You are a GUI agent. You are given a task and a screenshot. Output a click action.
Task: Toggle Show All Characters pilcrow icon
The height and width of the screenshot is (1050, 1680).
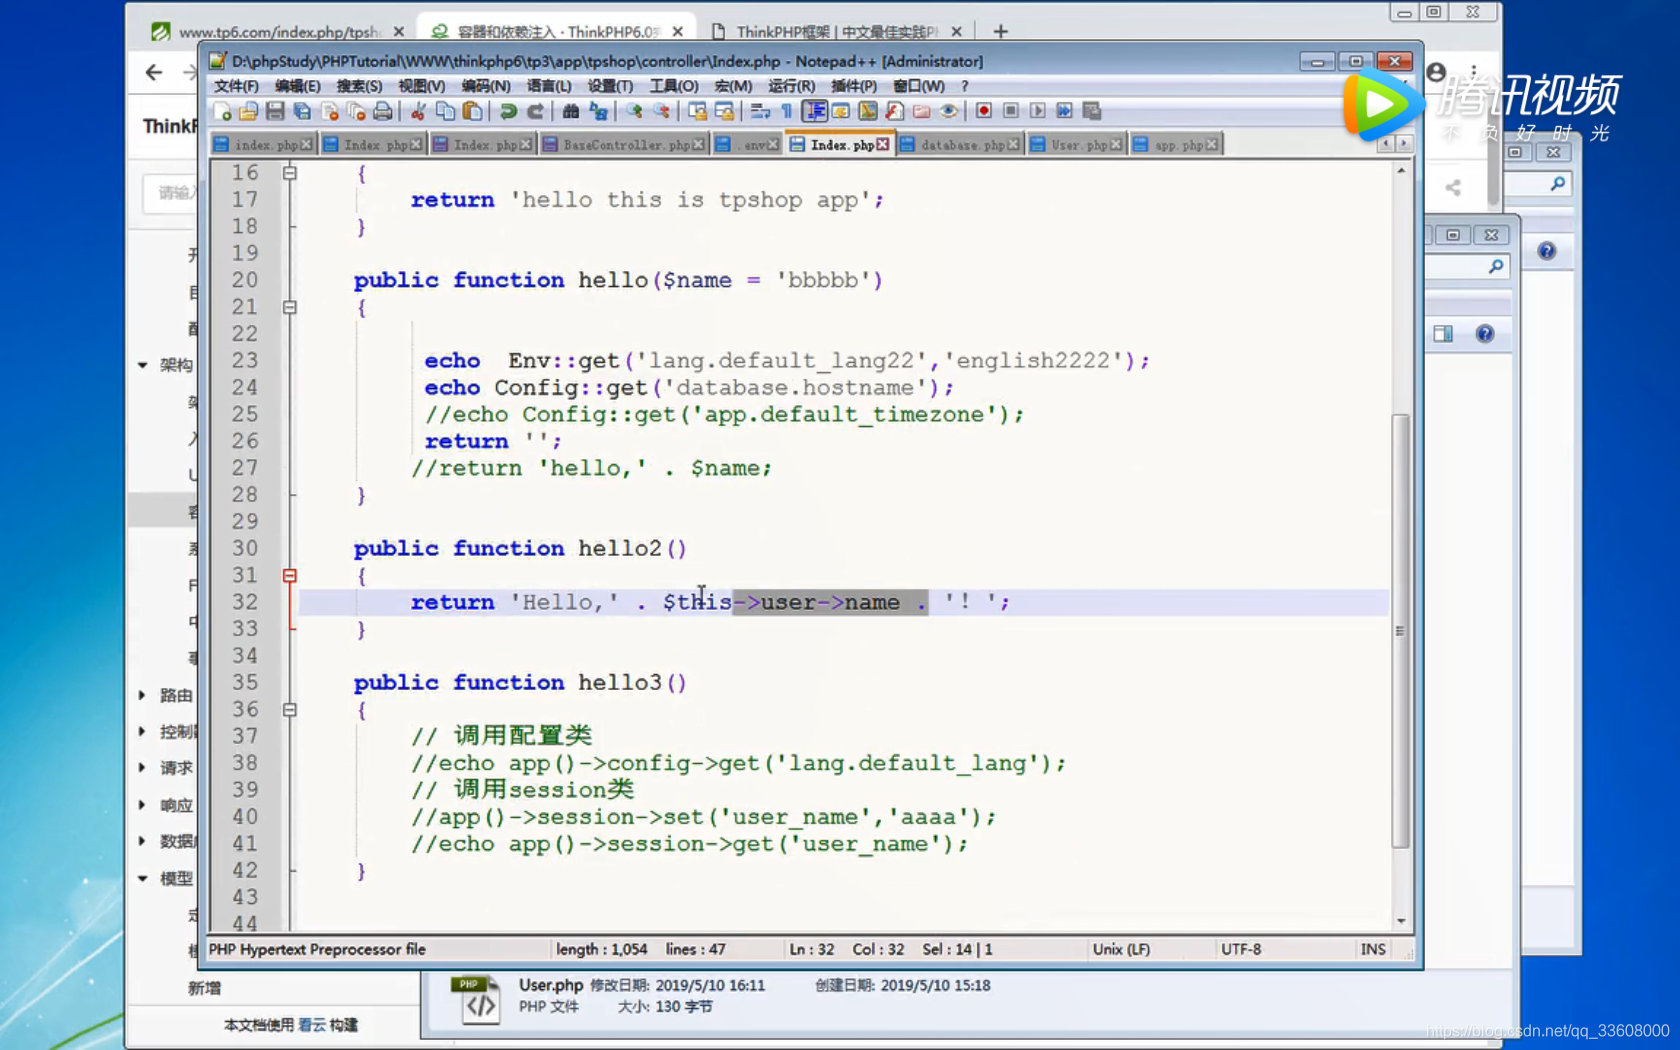point(787,111)
